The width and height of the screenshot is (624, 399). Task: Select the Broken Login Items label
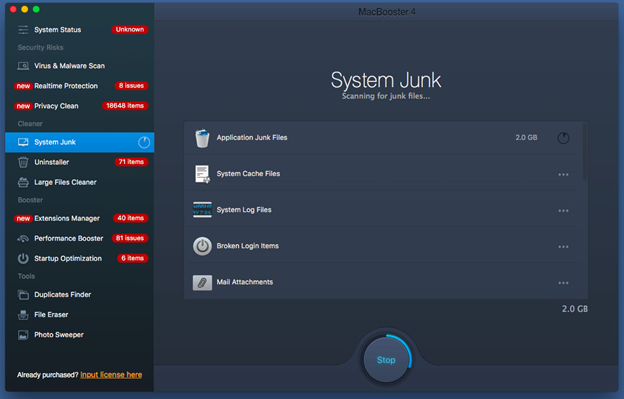(x=248, y=246)
